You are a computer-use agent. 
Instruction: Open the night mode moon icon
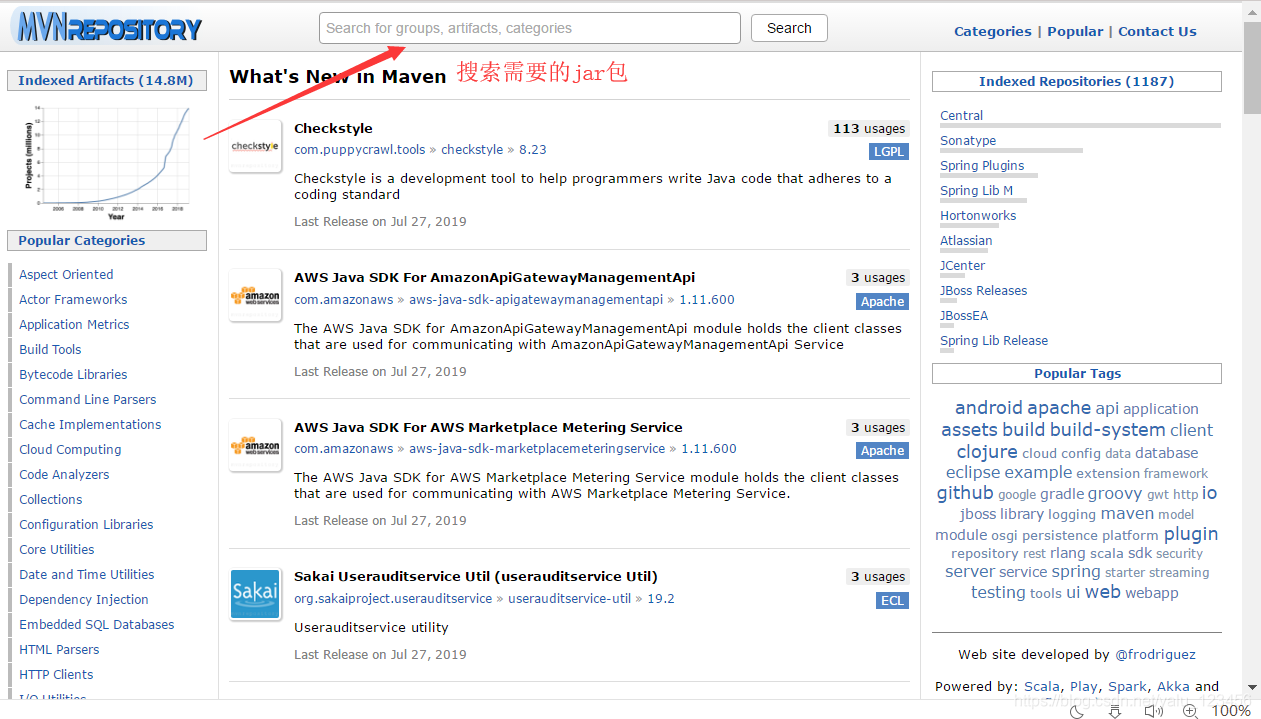point(1077,710)
